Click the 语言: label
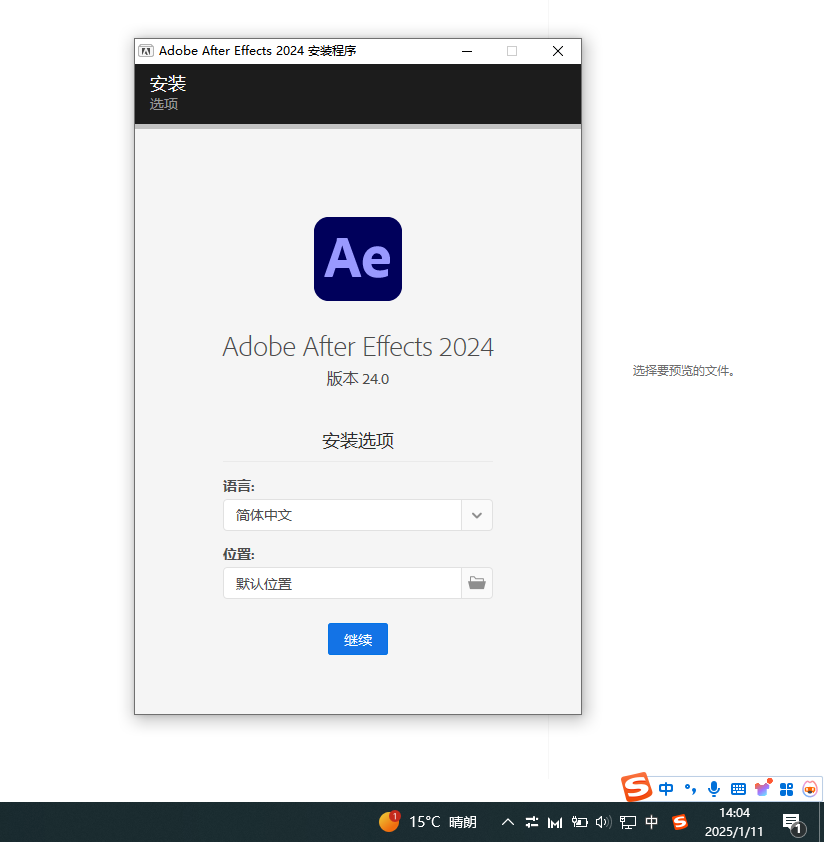This screenshot has height=842, width=824. point(238,487)
